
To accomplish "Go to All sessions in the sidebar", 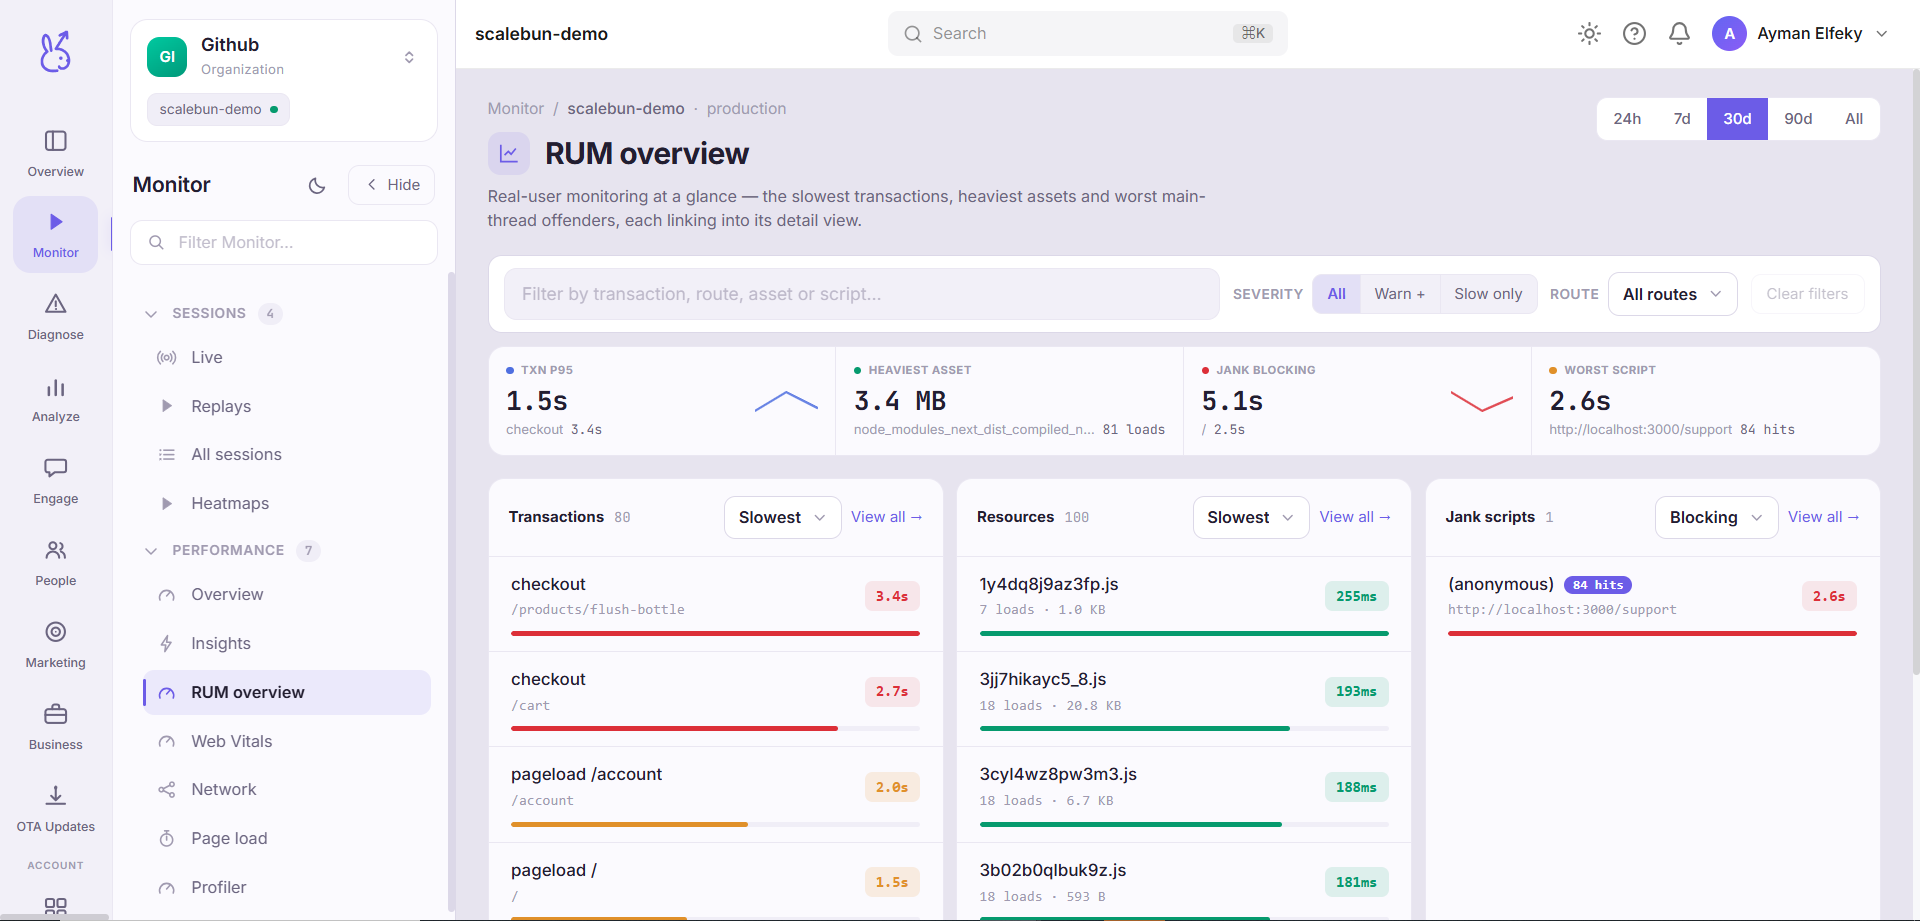I will pos(287,454).
